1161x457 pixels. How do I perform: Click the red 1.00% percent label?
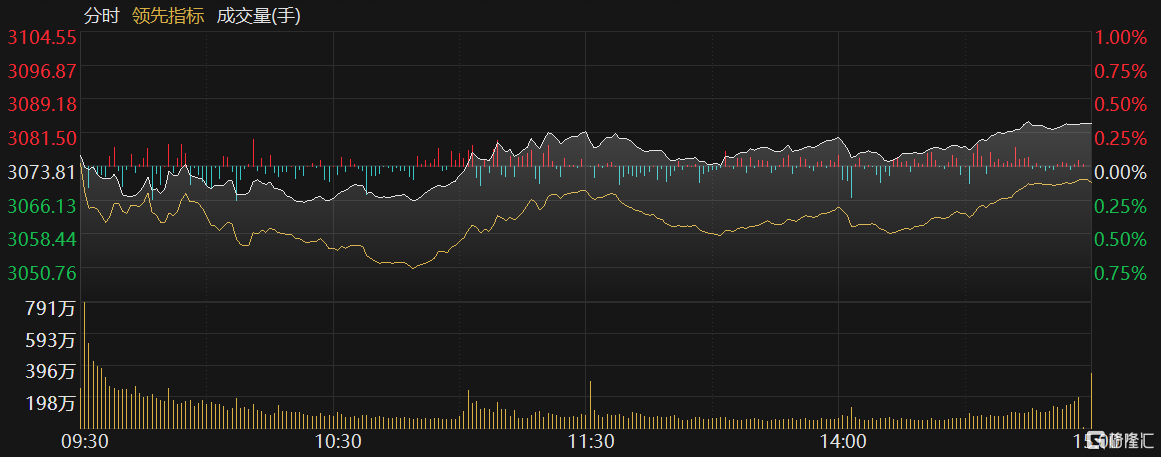click(1121, 38)
